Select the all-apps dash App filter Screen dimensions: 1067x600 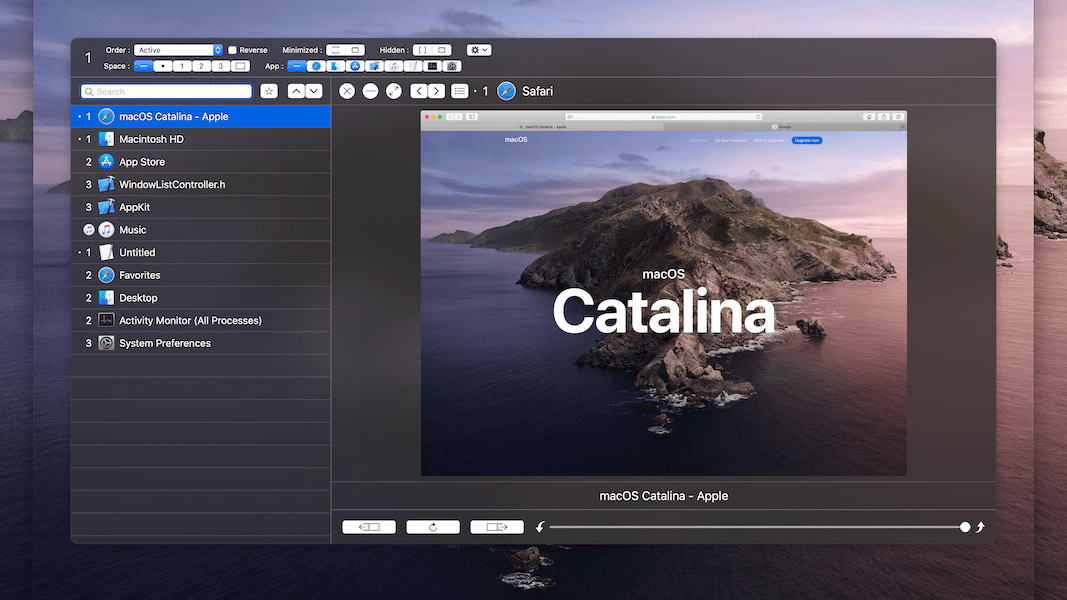[x=296, y=66]
